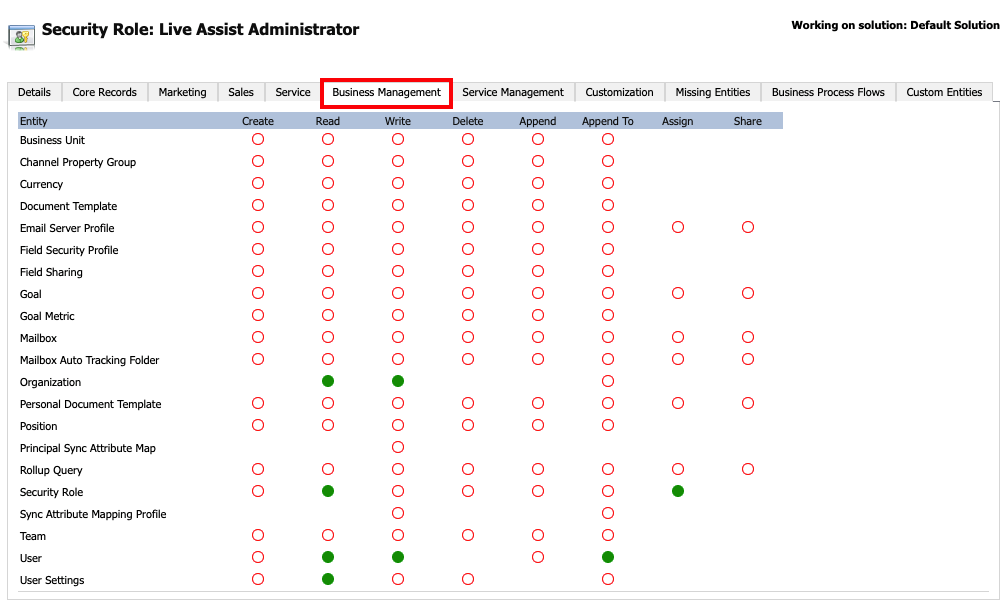Toggle Create privilege for Field Sharing
The image size is (1005, 602).
click(258, 271)
